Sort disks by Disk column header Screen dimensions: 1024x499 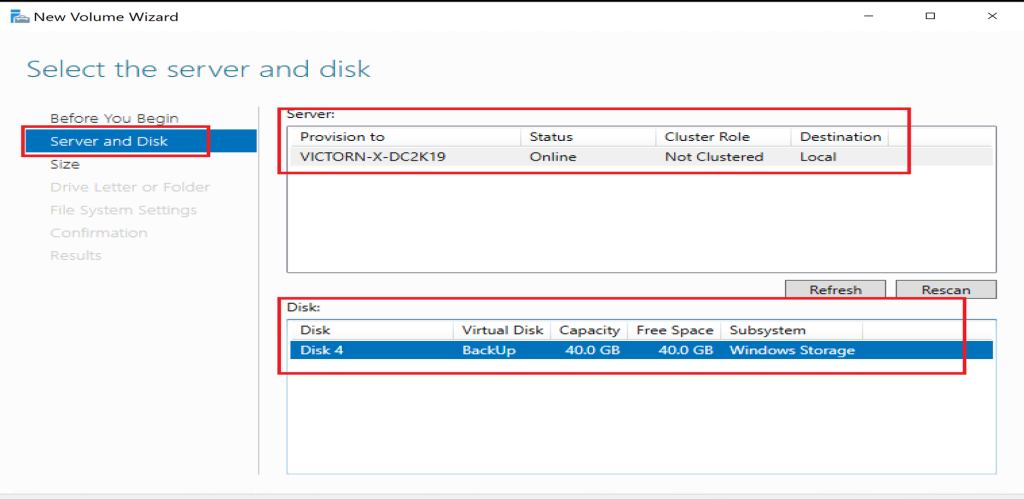[315, 330]
